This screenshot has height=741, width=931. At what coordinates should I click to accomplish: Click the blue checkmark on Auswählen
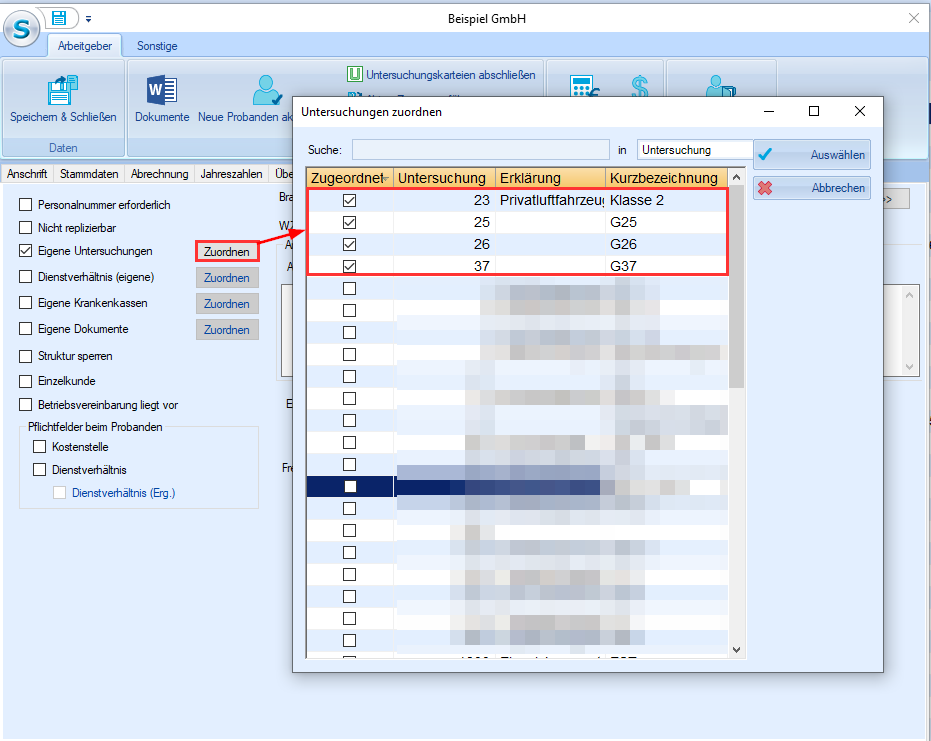coord(765,154)
